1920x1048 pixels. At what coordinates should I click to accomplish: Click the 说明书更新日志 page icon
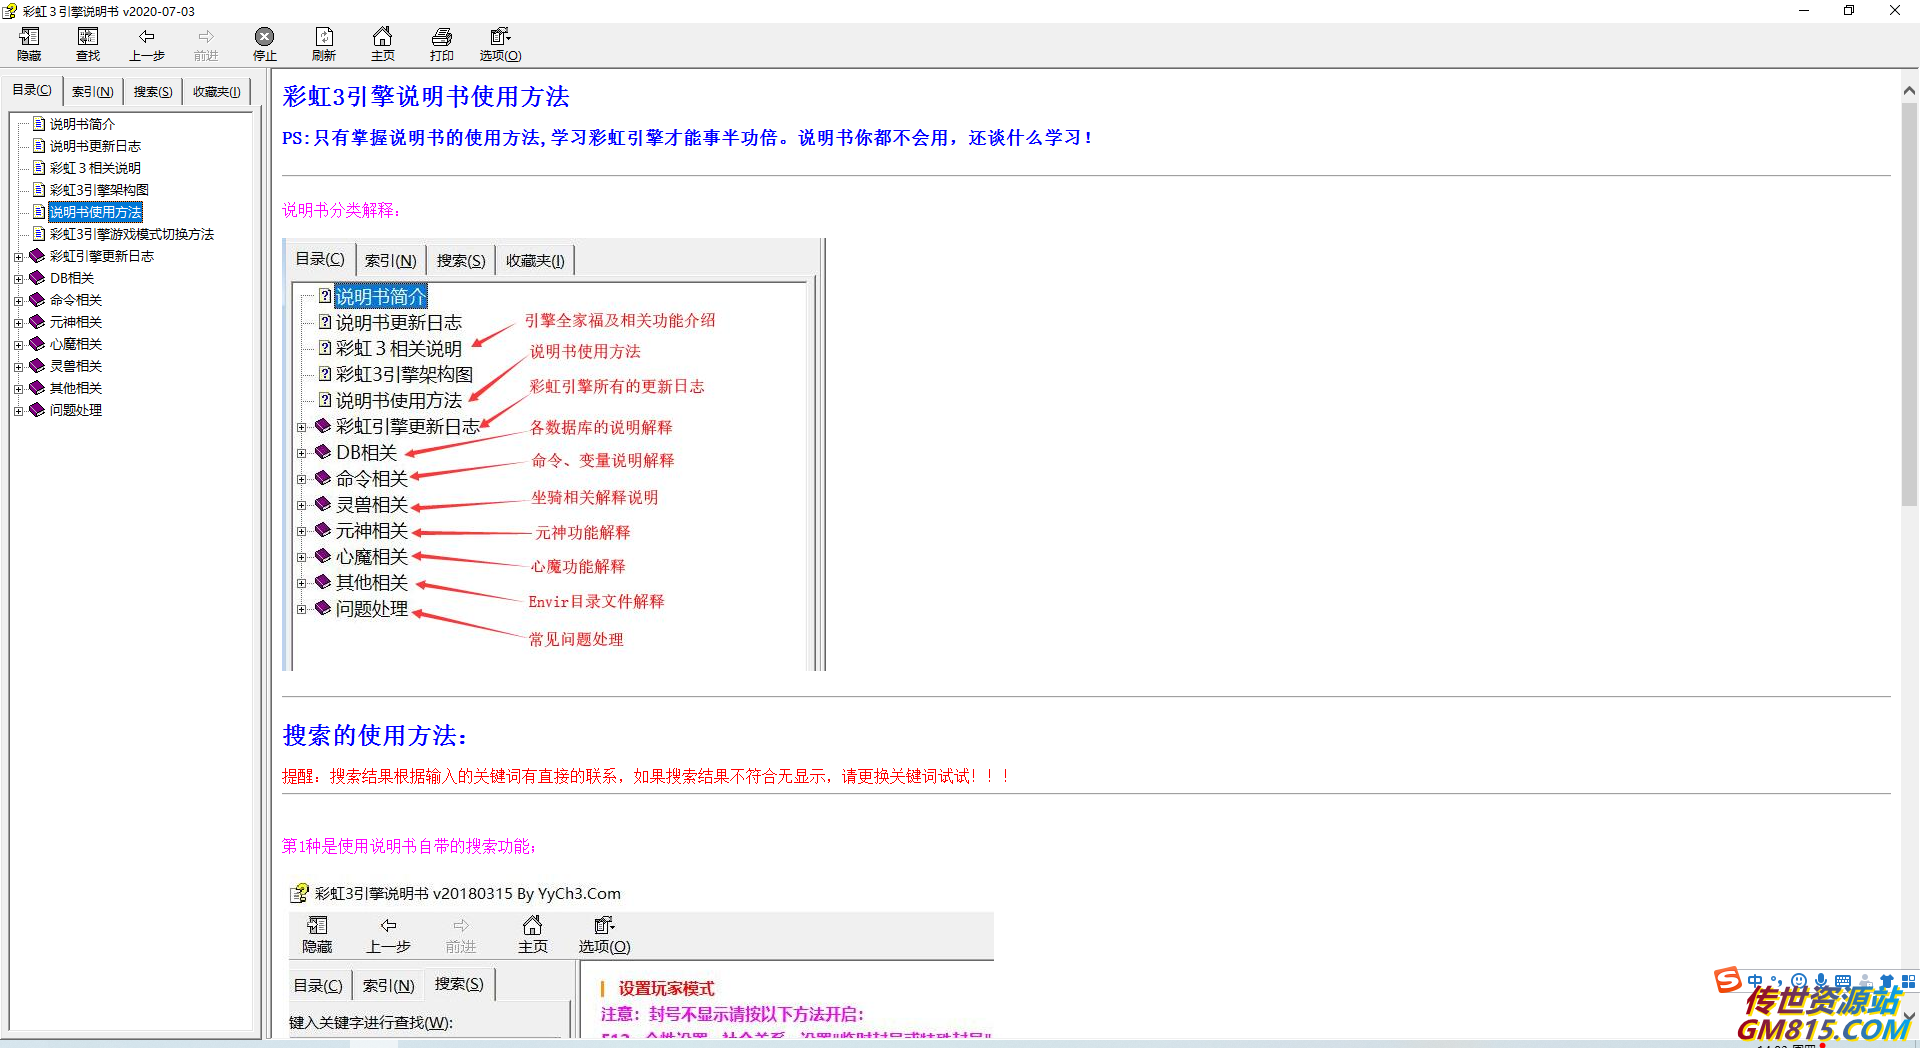tap(39, 146)
